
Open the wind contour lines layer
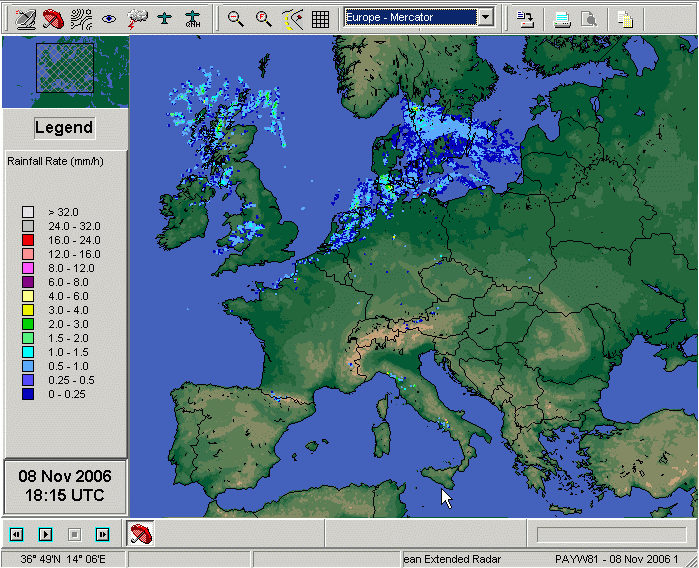click(x=82, y=17)
